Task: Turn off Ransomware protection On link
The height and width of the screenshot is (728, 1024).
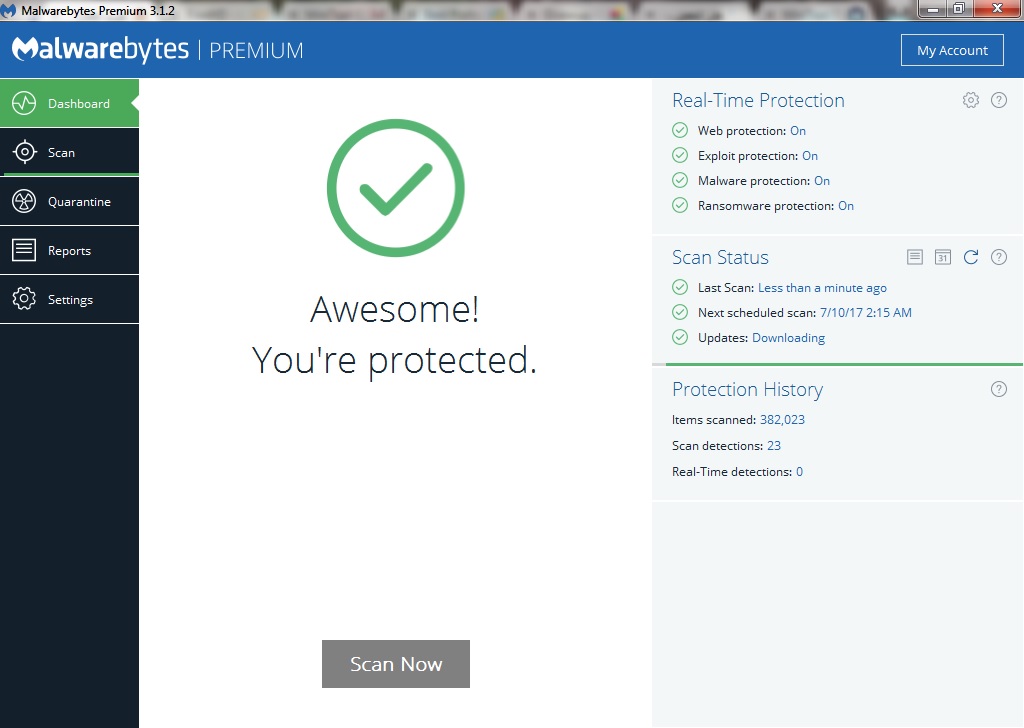Action: coord(846,206)
